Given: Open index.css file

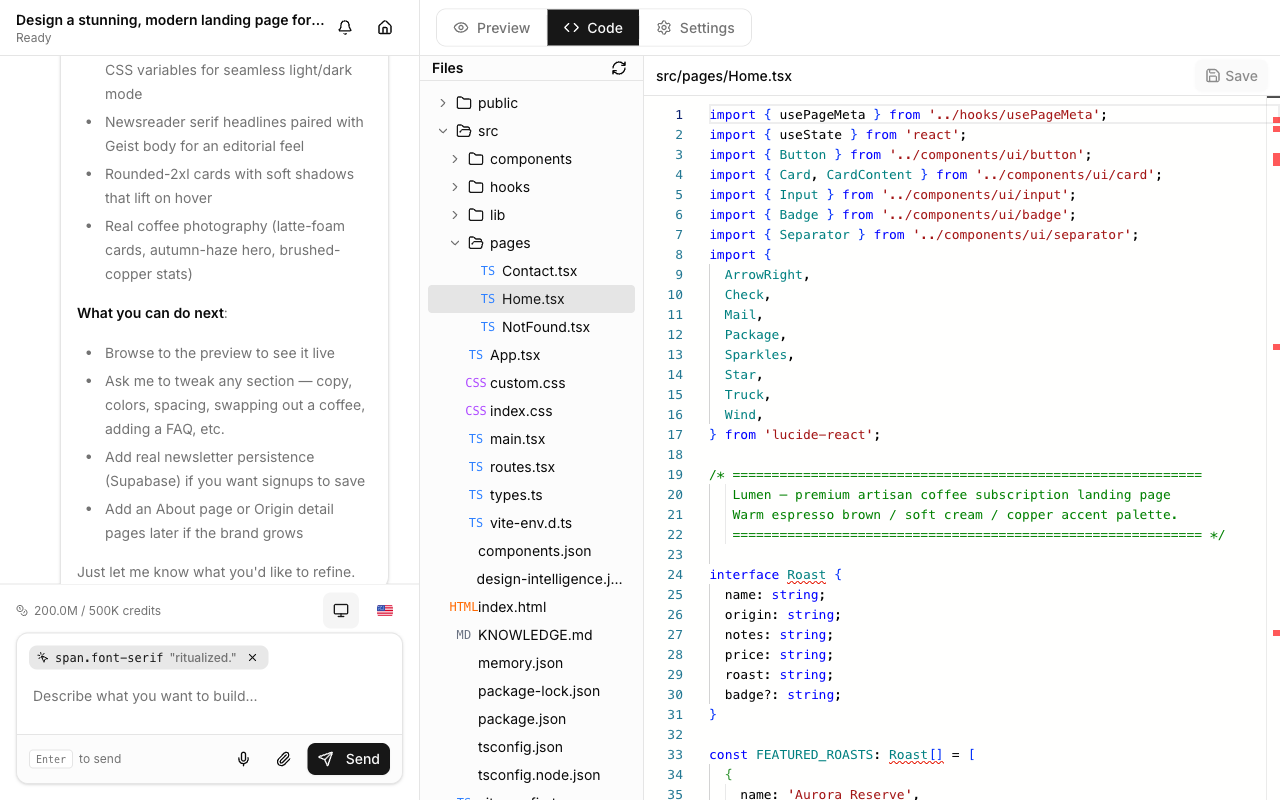Looking at the screenshot, I should pyautogui.click(x=531, y=411).
